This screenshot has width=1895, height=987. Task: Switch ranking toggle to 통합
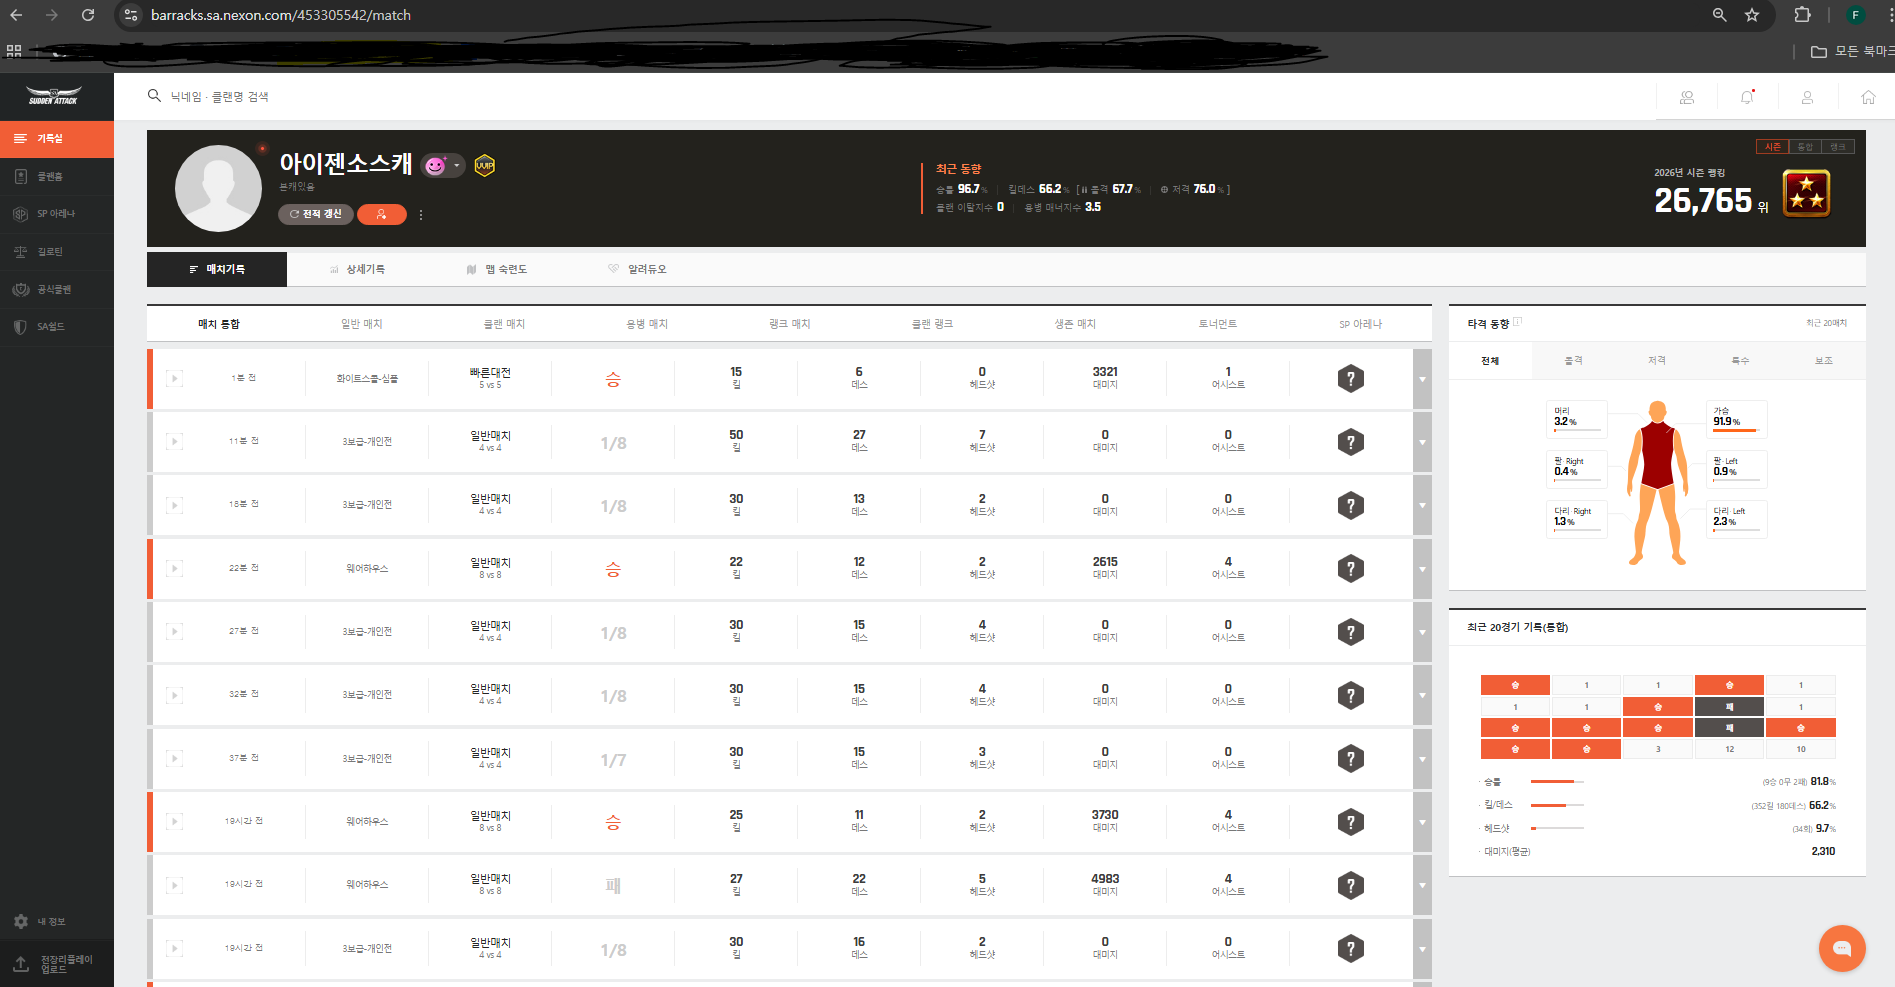coord(1805,147)
